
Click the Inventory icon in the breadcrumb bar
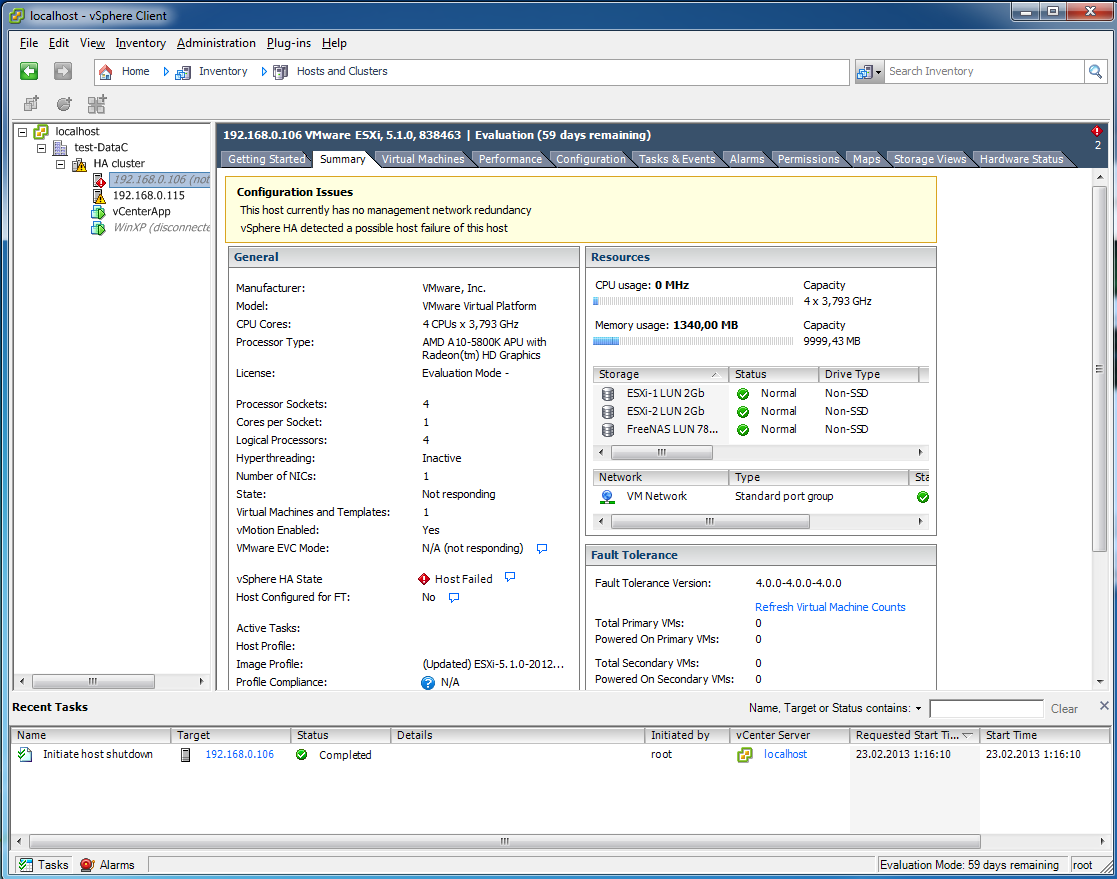click(183, 72)
